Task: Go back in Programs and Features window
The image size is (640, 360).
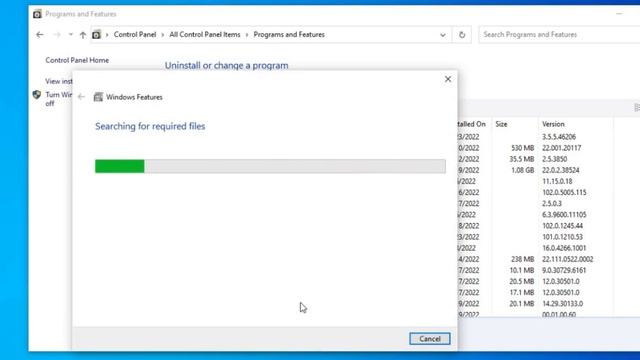Action: click(x=40, y=35)
